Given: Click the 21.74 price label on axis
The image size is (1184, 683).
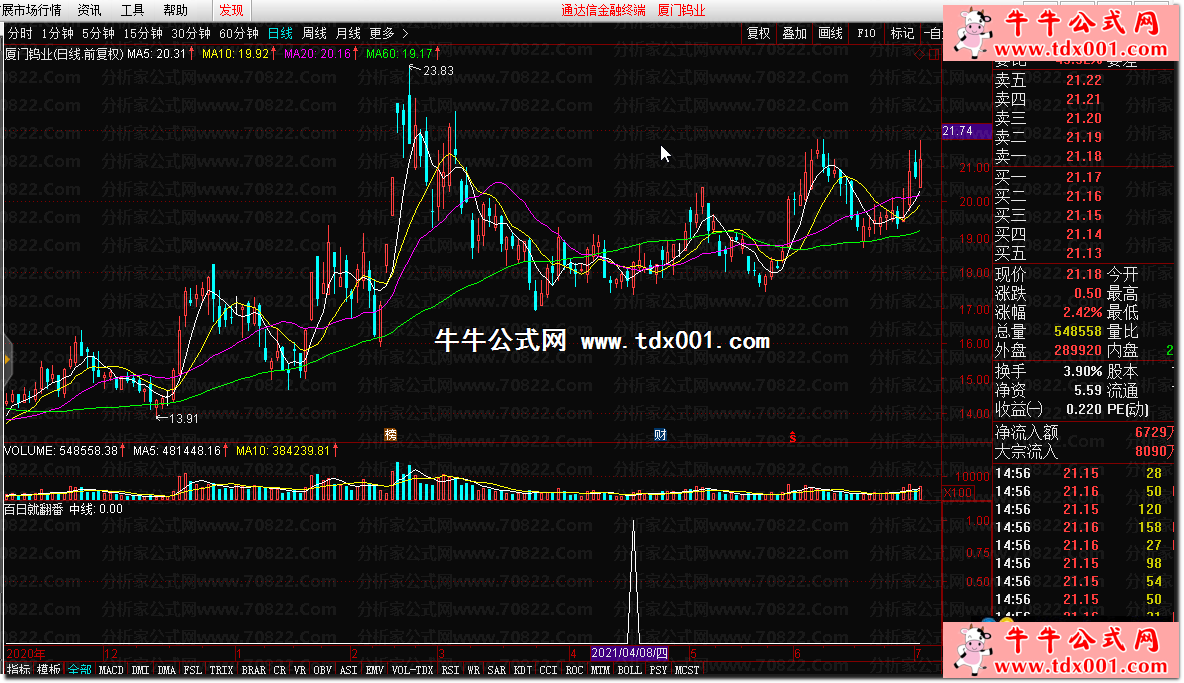Looking at the screenshot, I should click(x=957, y=131).
